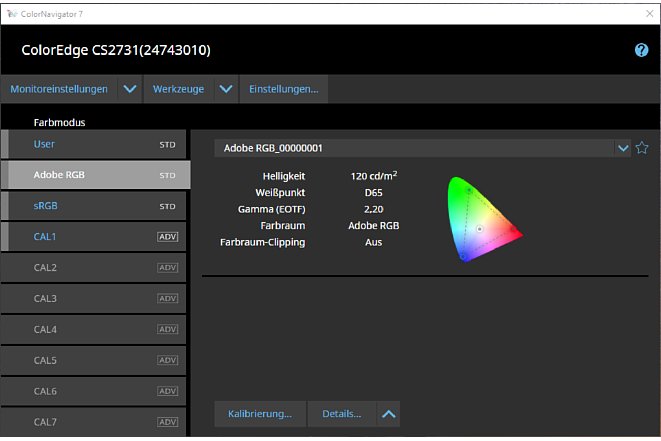Select the CAL5 color mode

94,360
